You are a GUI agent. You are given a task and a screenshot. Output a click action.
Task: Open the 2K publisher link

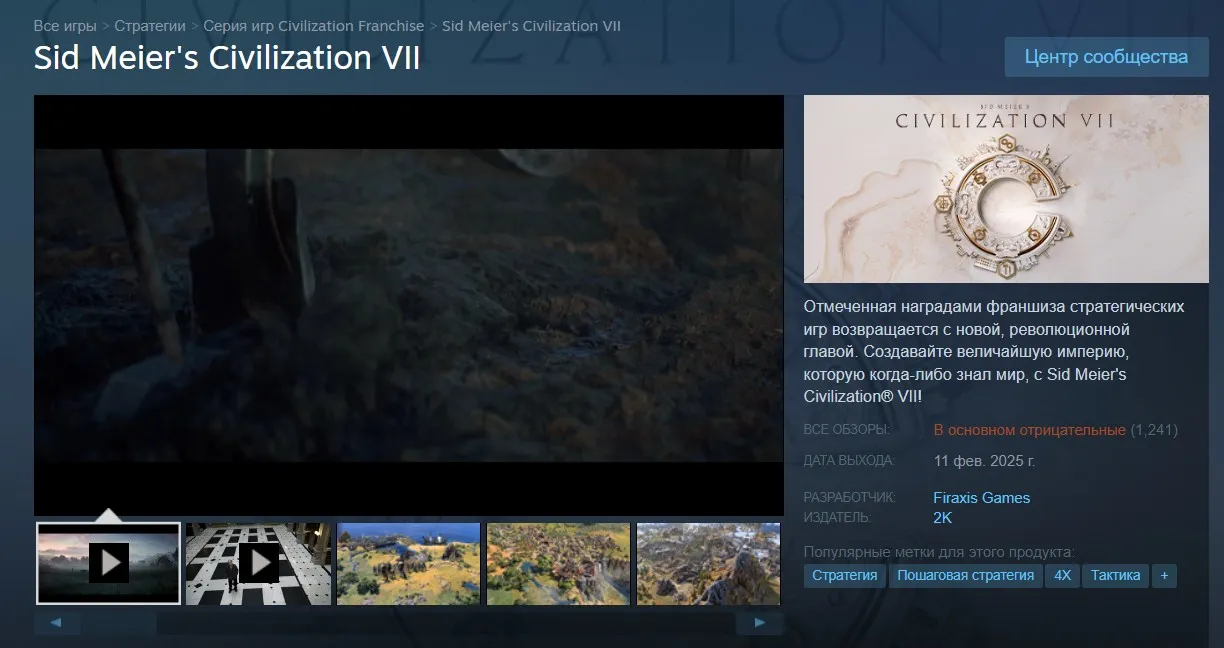tap(942, 517)
